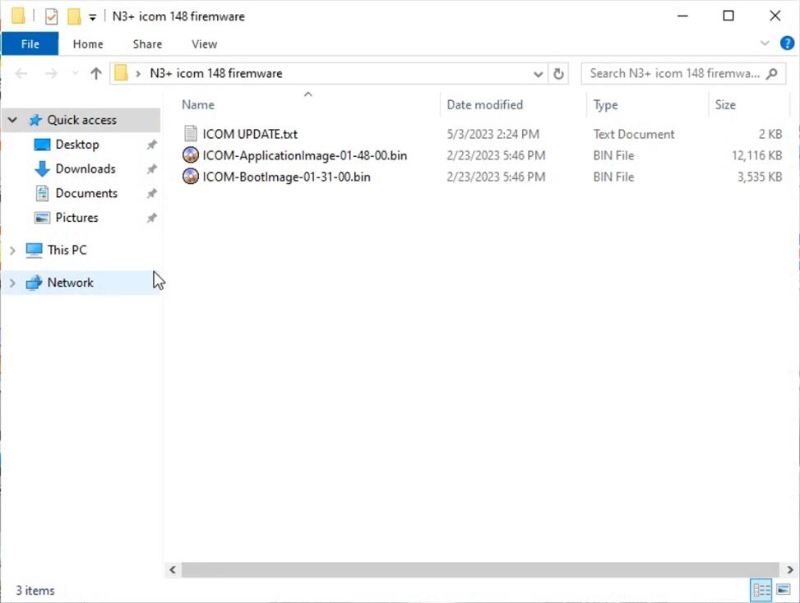The width and height of the screenshot is (800, 603).
Task: Click the pin icon next to Pictures
Action: point(152,218)
